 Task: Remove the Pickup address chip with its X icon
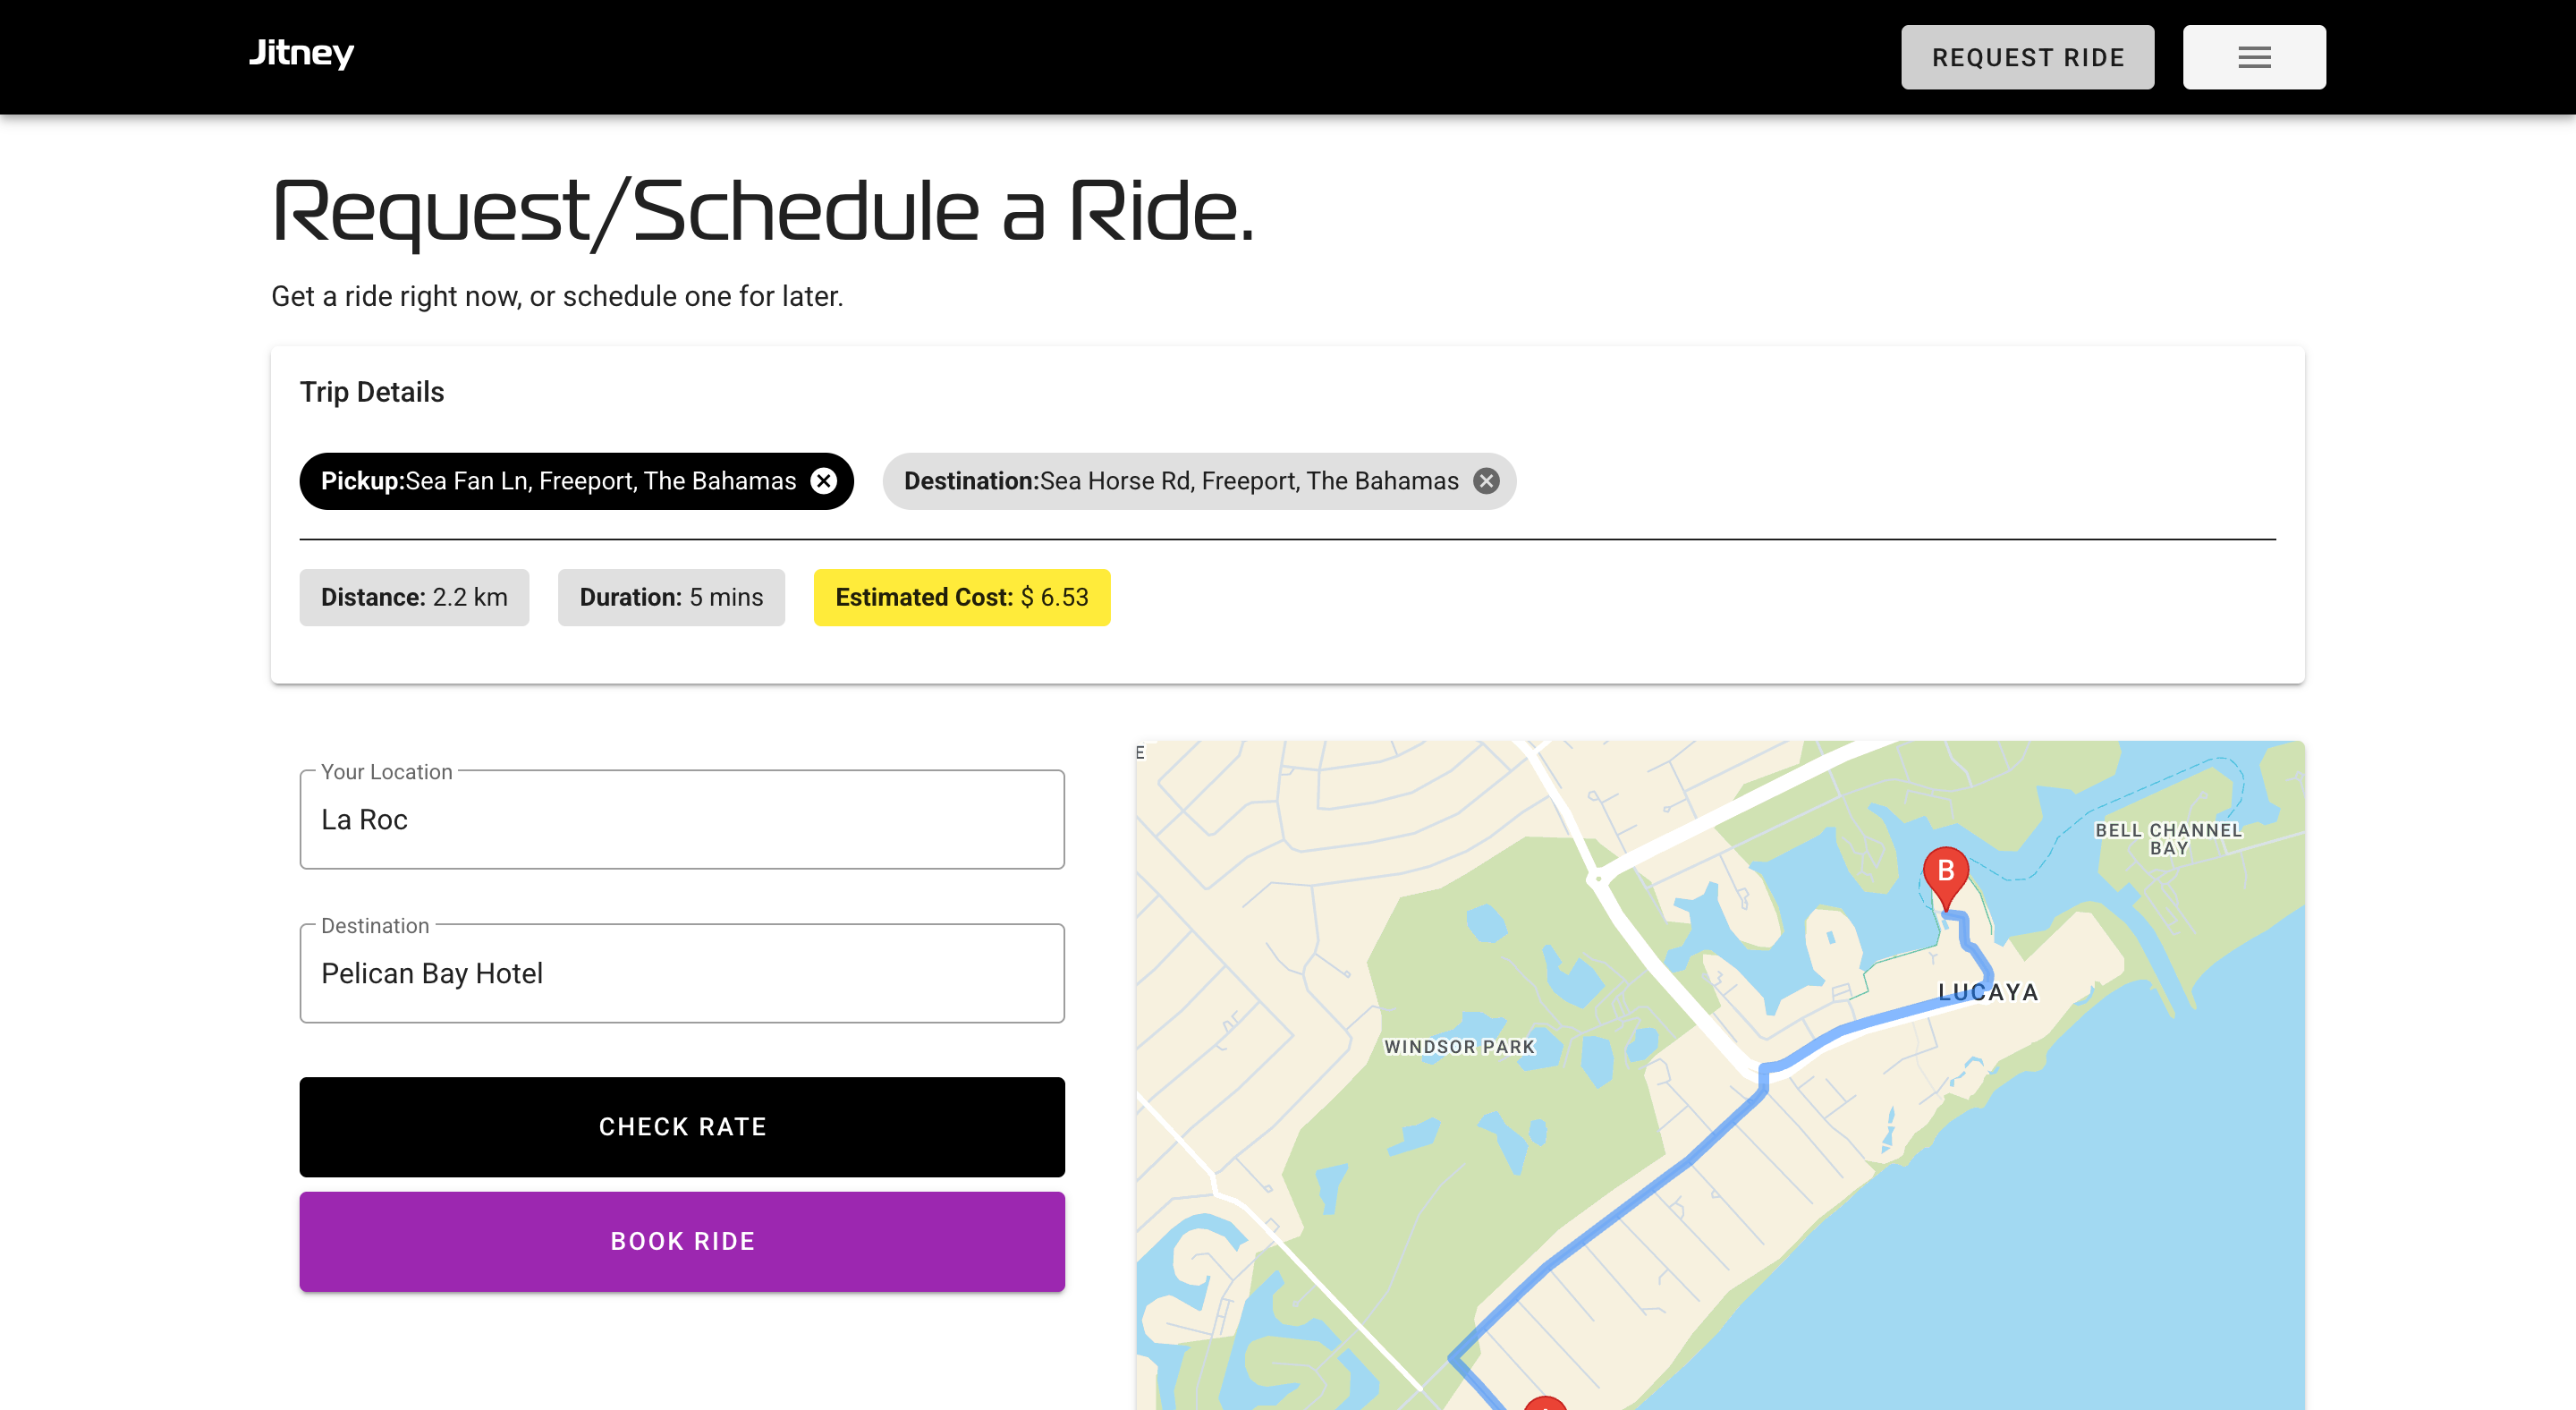pyautogui.click(x=823, y=481)
